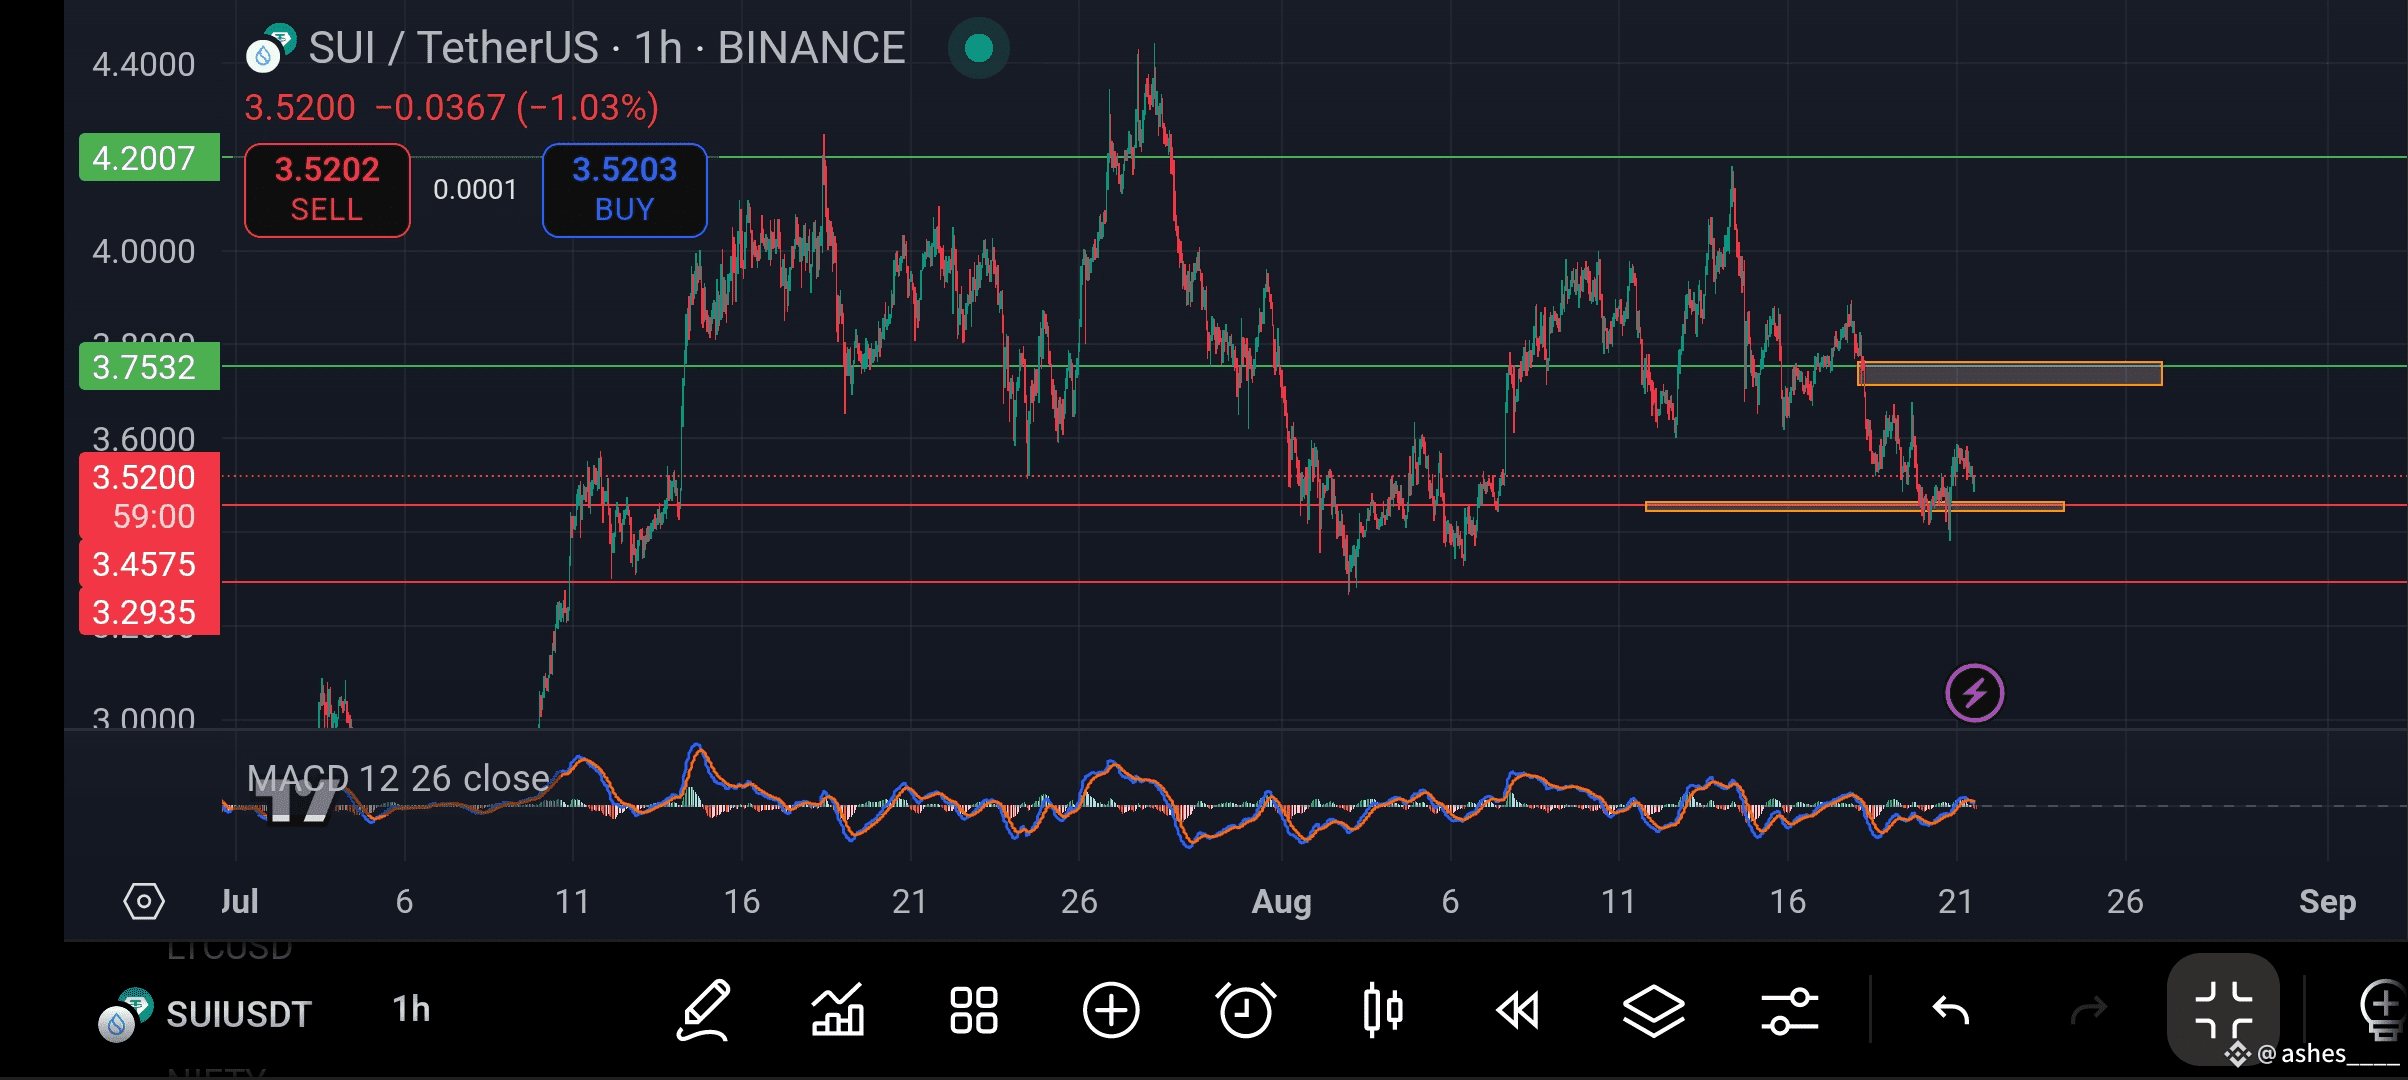Screen dimensions: 2408x1080
Task: Select the lower orange rectangle zone
Action: coord(1855,507)
